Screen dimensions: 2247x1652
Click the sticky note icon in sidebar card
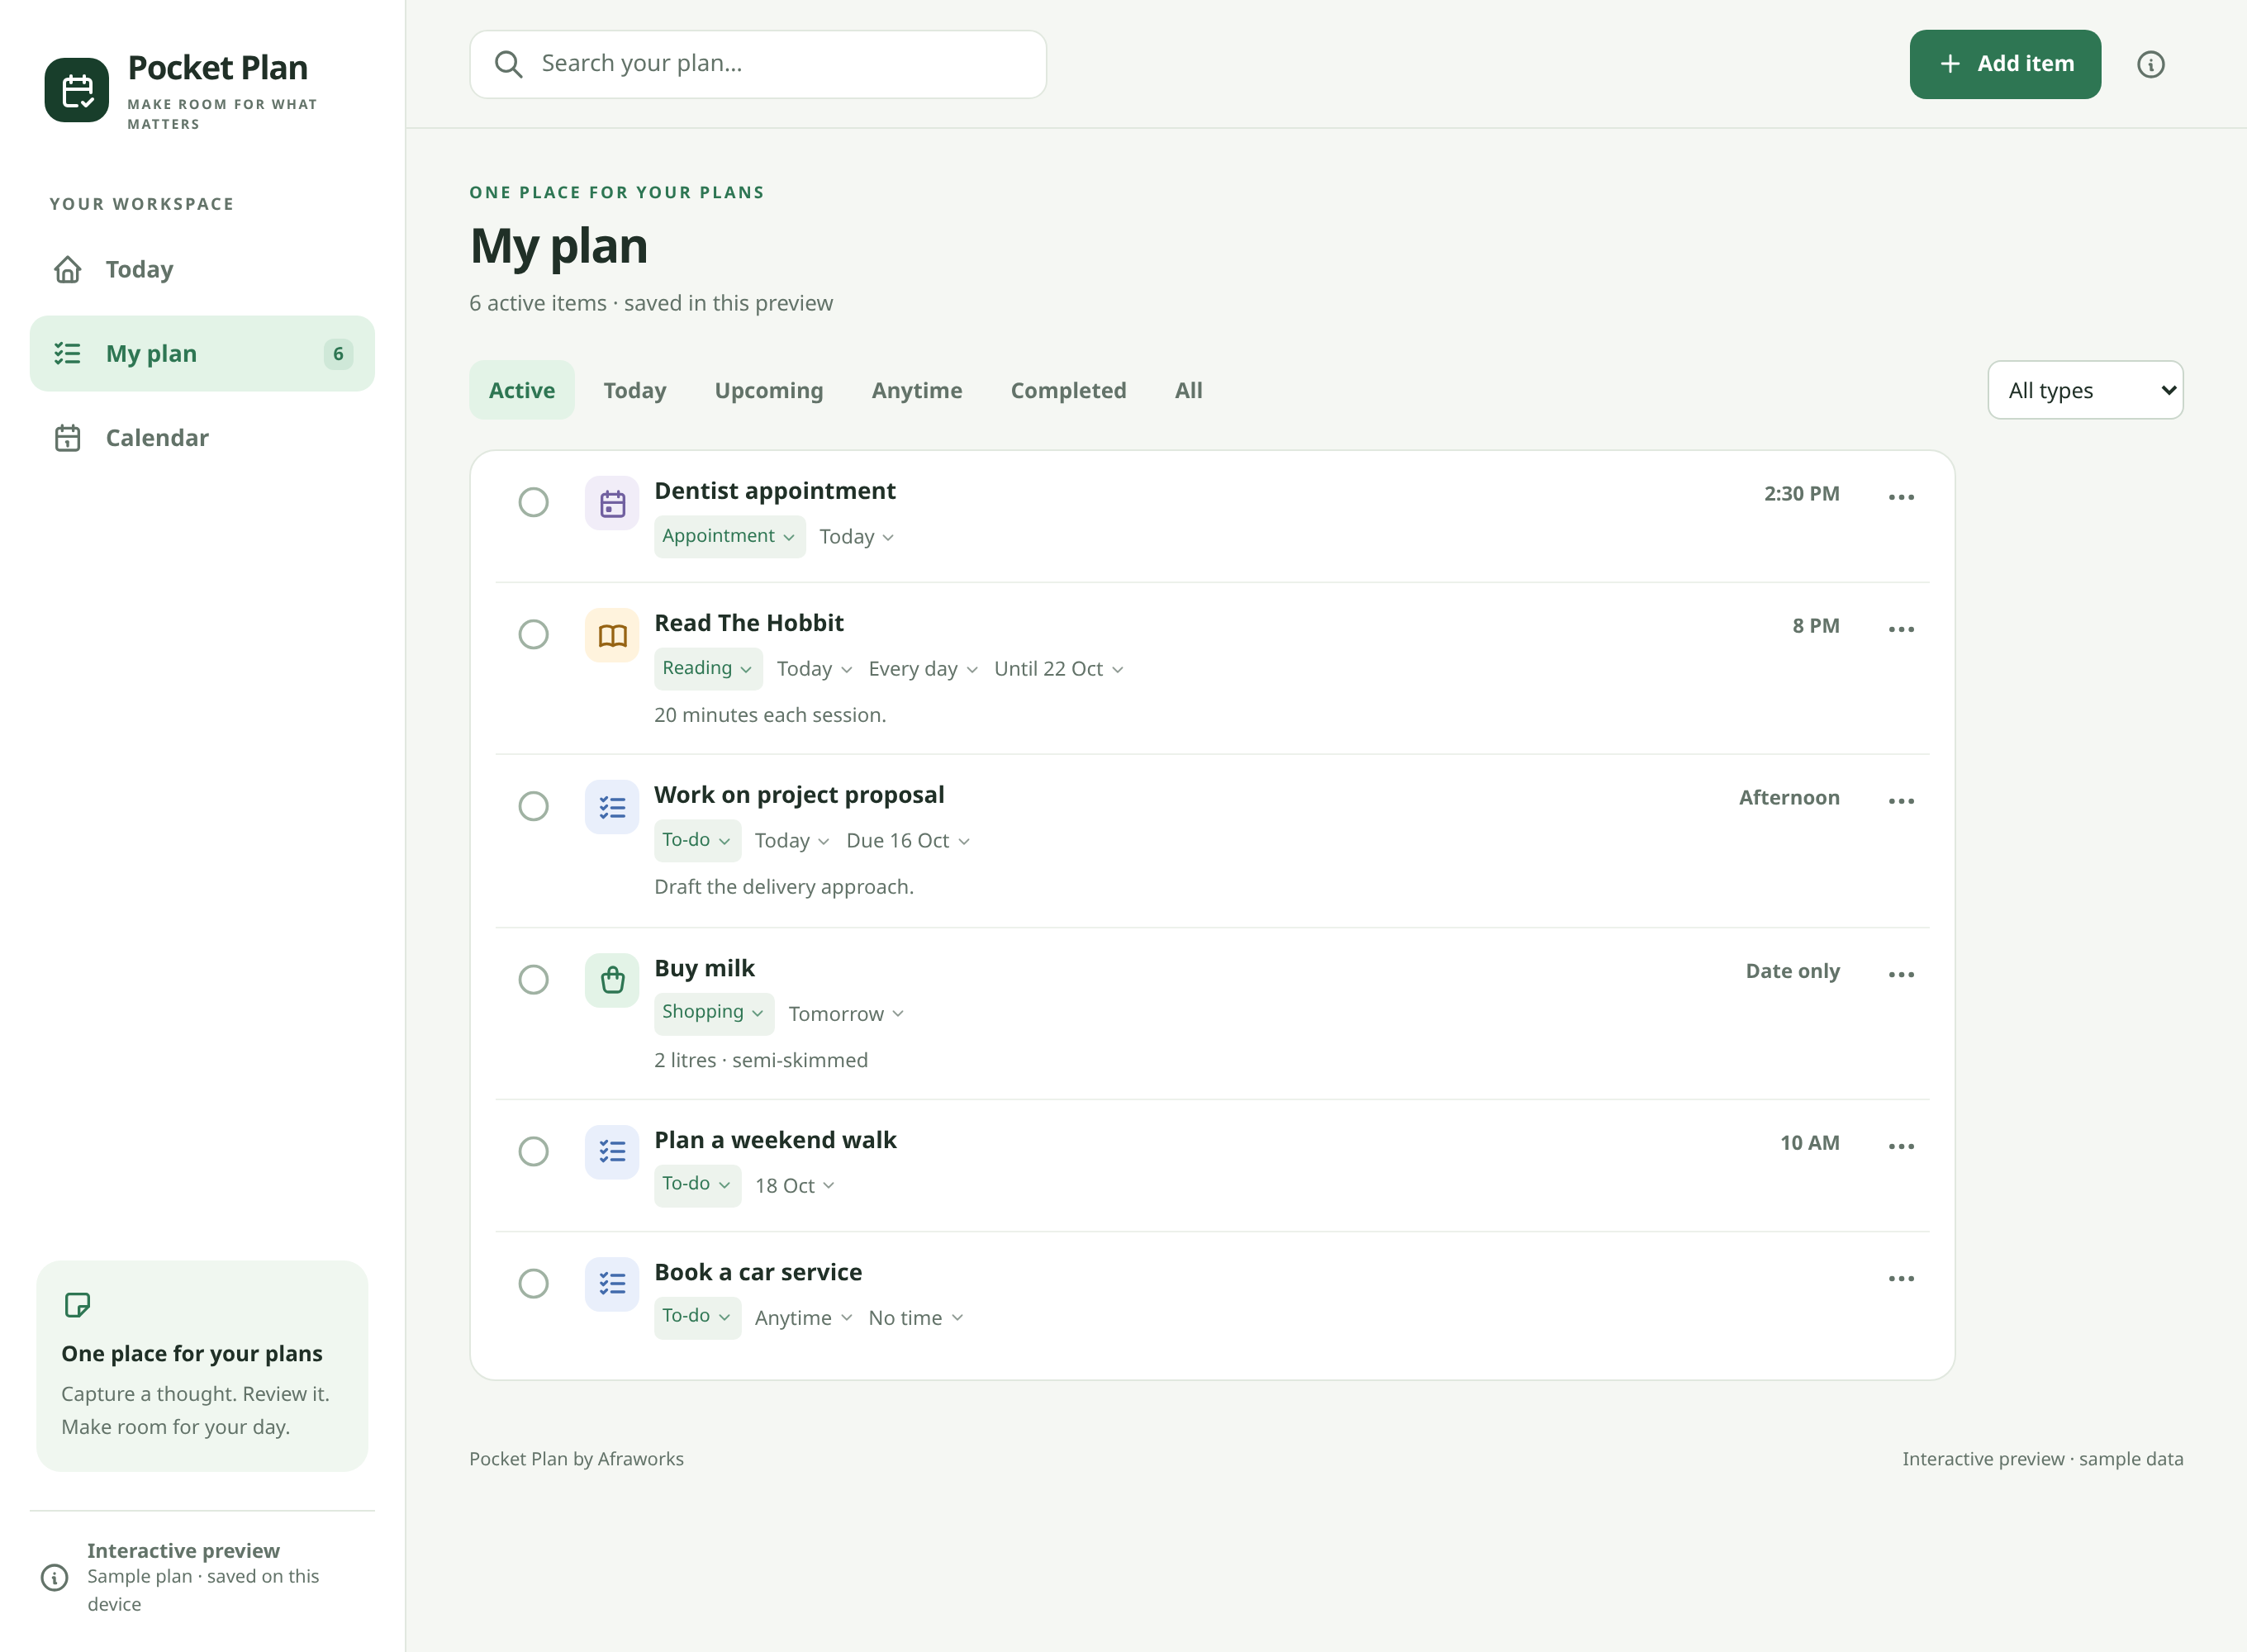click(x=77, y=1305)
